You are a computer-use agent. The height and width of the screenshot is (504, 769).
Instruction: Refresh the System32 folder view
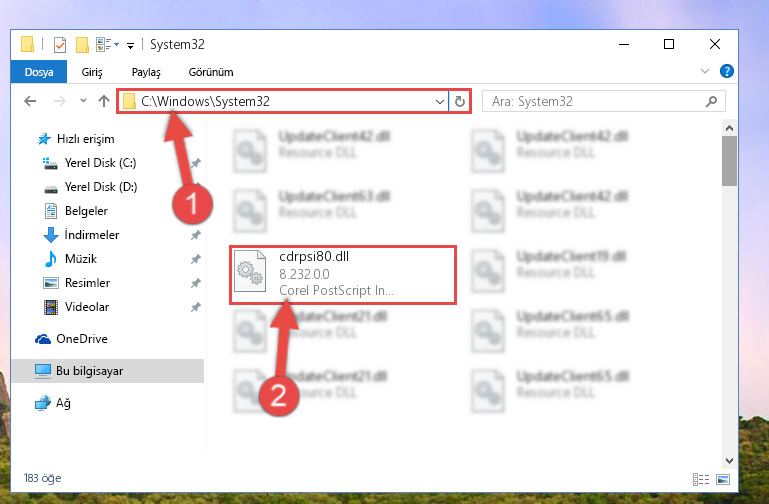[460, 101]
